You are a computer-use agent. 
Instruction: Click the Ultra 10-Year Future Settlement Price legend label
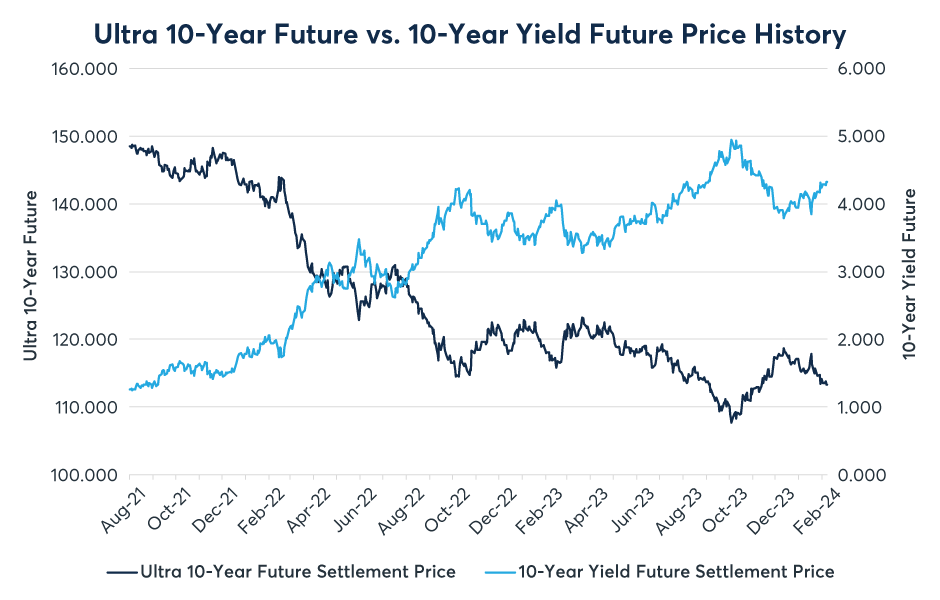click(299, 572)
